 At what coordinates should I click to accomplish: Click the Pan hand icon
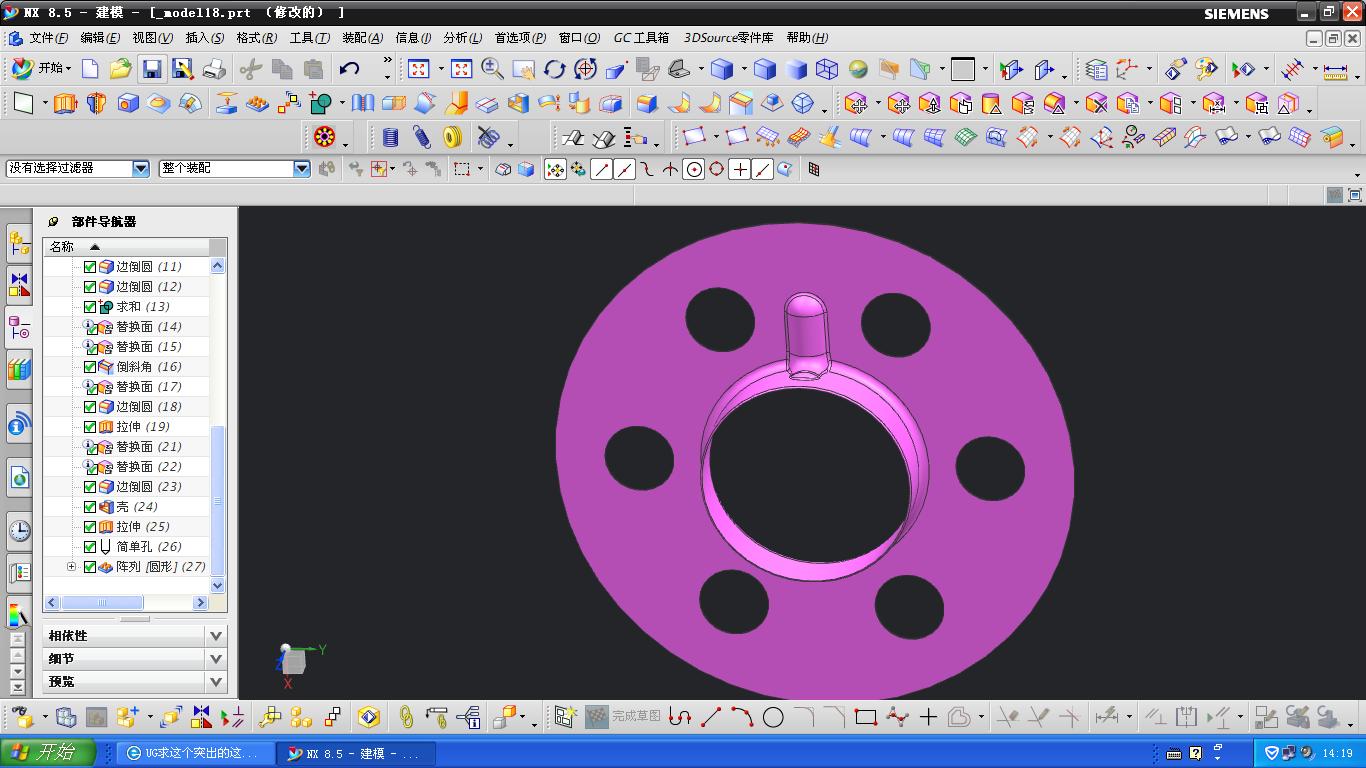click(x=523, y=69)
